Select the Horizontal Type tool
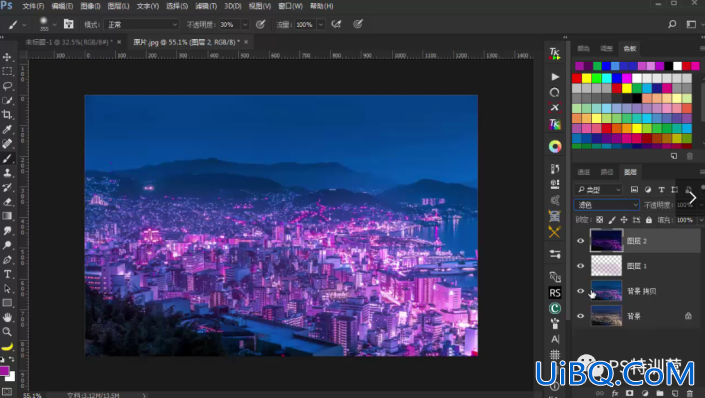The image size is (705, 398). coord(7,274)
